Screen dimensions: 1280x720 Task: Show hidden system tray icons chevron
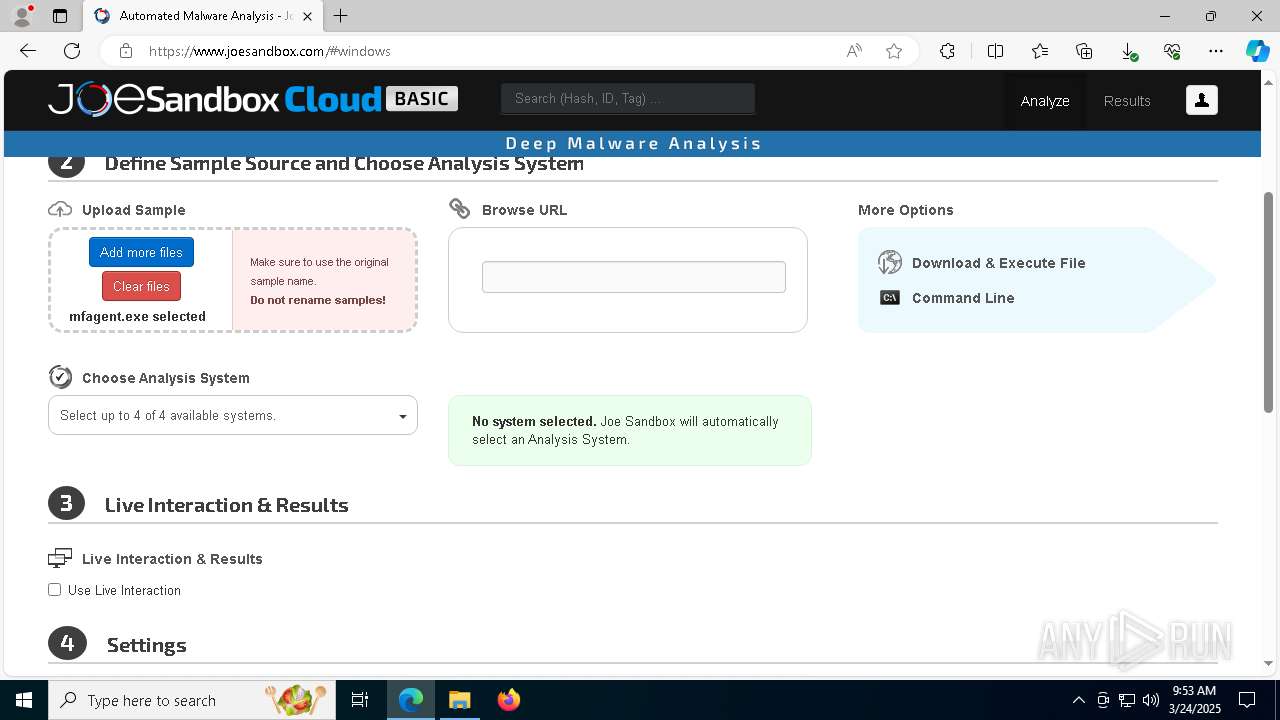tap(1078, 700)
